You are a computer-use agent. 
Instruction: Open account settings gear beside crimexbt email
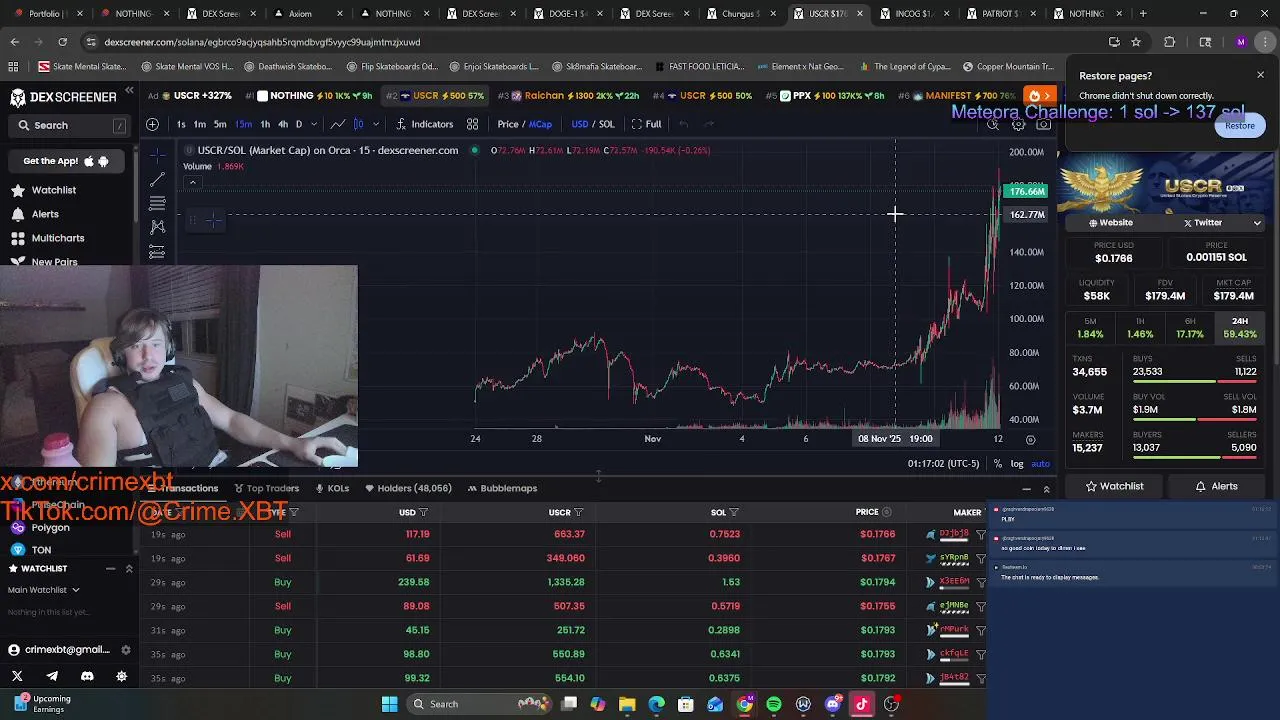[x=125, y=649]
